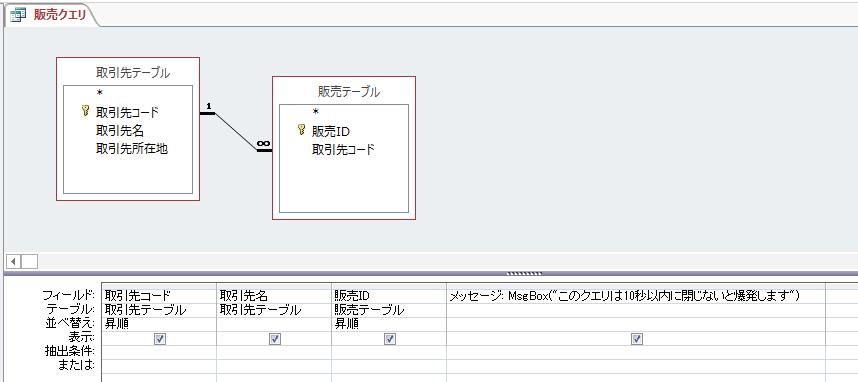Click column selector above 取引先コード field
Image resolution: width=858 pixels, height=382 pixels.
159,286
